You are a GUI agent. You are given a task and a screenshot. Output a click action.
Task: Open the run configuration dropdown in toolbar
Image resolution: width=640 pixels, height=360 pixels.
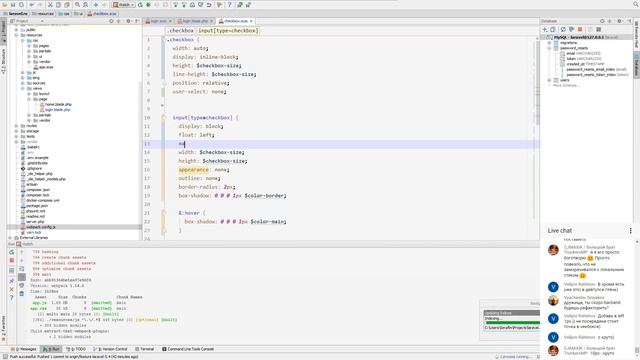tap(124, 4)
